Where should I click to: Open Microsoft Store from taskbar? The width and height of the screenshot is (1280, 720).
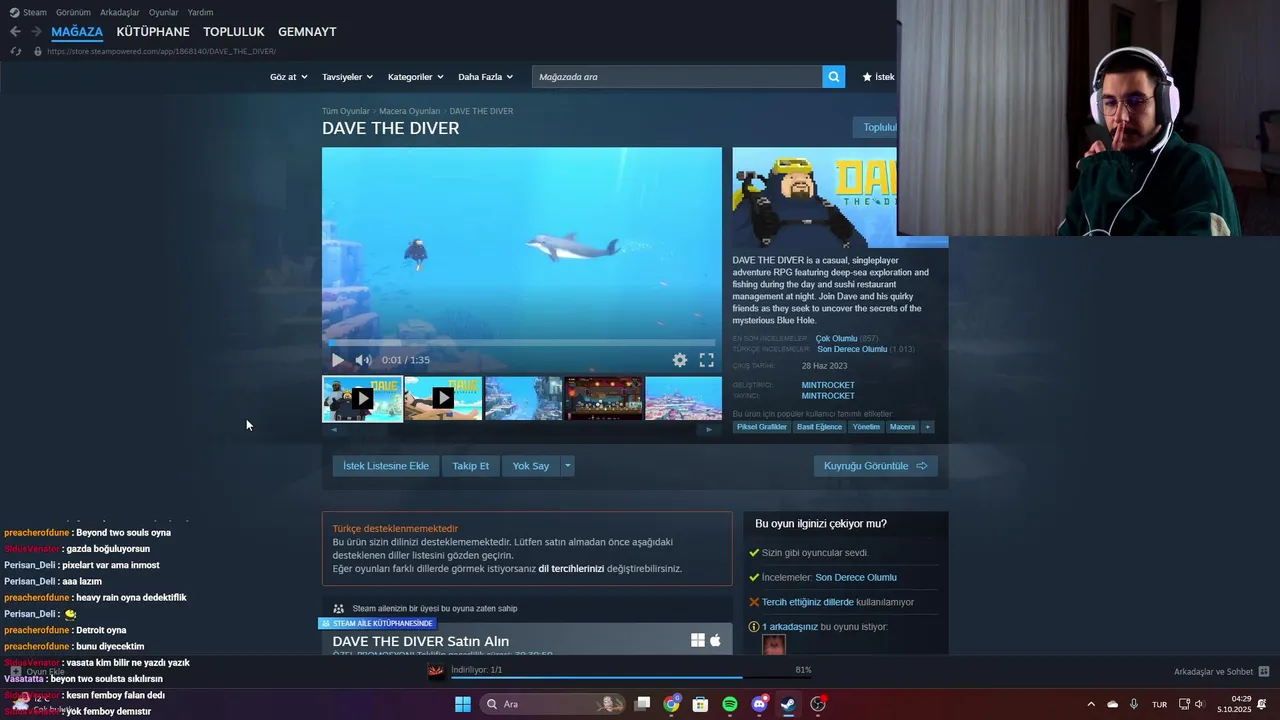coord(700,704)
